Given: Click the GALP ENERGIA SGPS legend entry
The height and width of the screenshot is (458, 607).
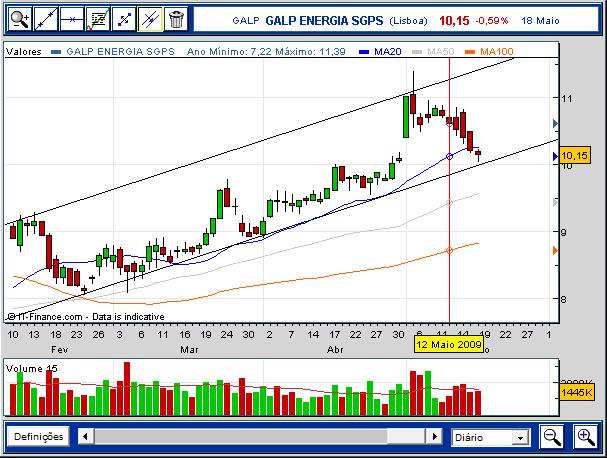Looking at the screenshot, I should 113,51.
